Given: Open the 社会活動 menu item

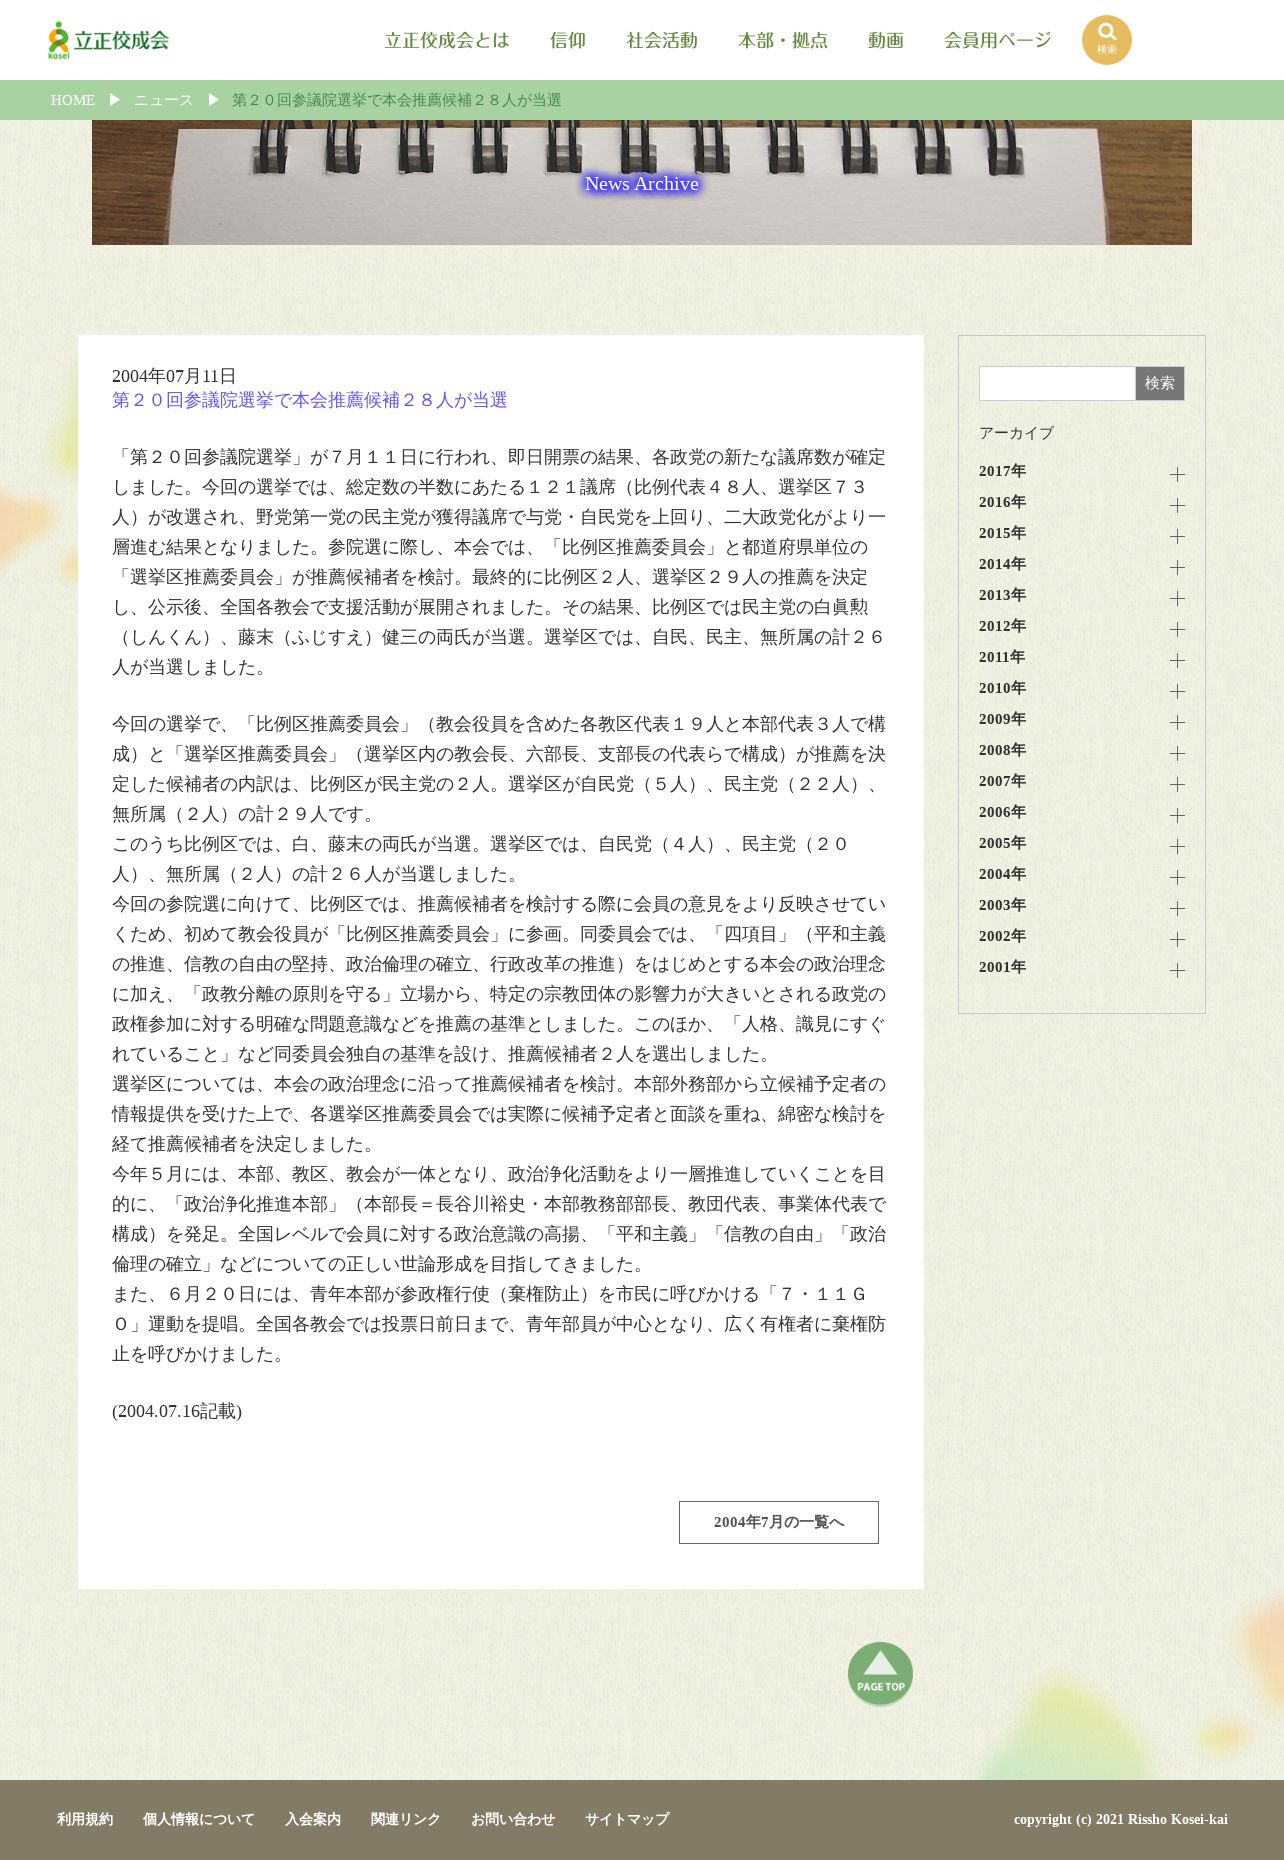Looking at the screenshot, I should 662,40.
